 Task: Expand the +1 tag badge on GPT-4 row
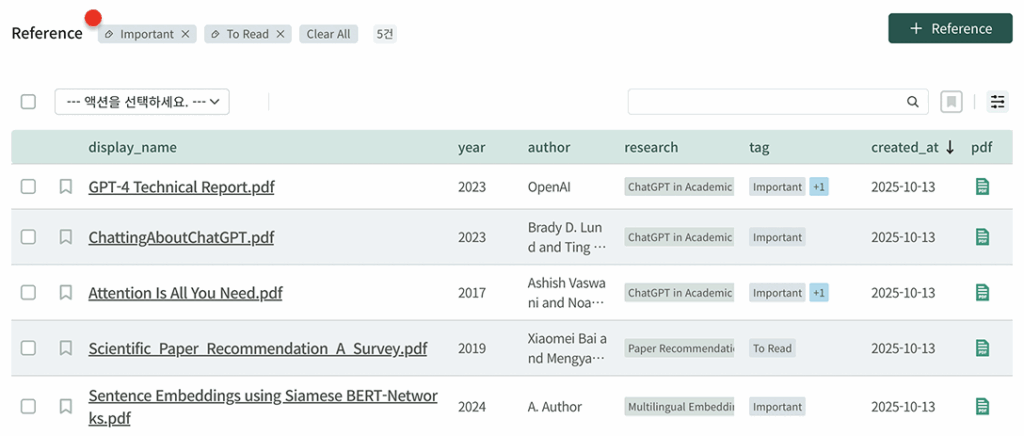click(819, 187)
